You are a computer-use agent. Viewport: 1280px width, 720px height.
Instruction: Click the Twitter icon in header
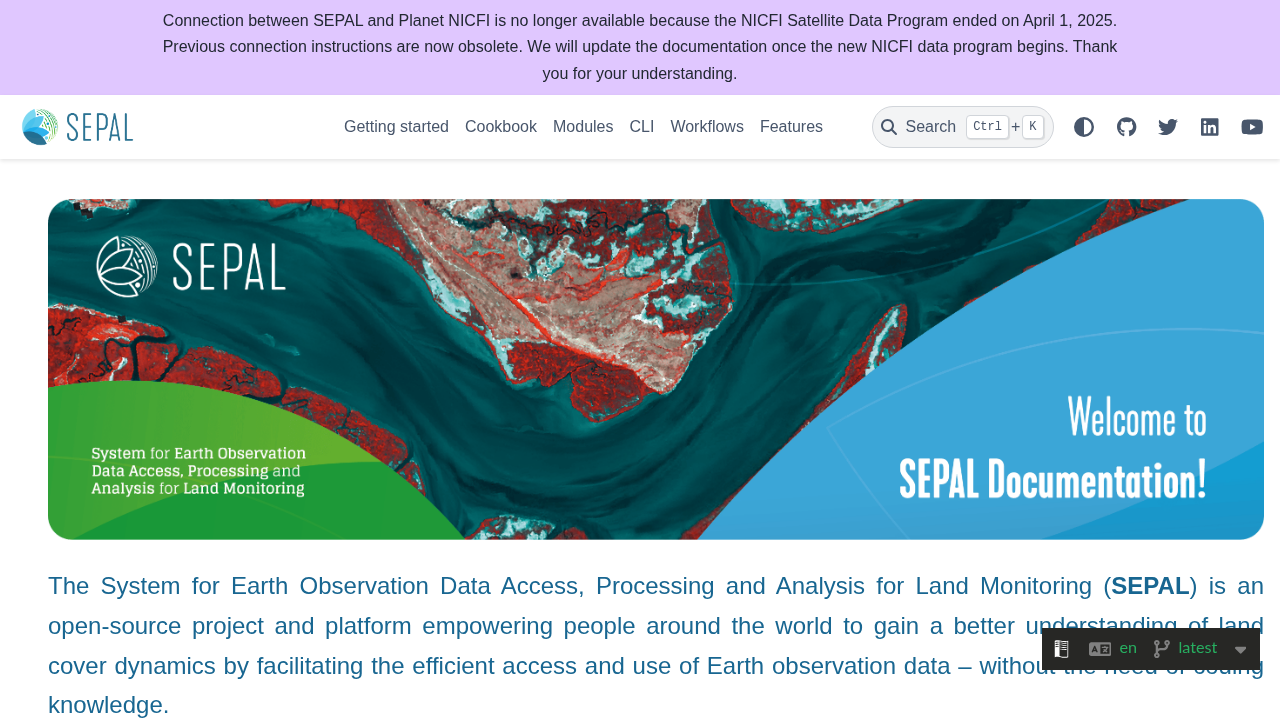click(1168, 127)
